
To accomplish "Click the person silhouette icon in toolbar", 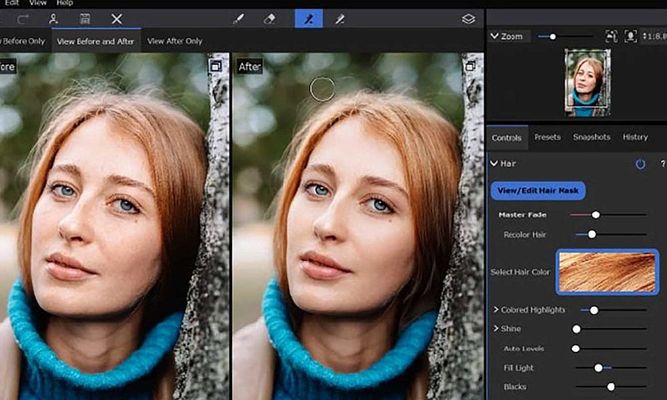I will [53, 19].
